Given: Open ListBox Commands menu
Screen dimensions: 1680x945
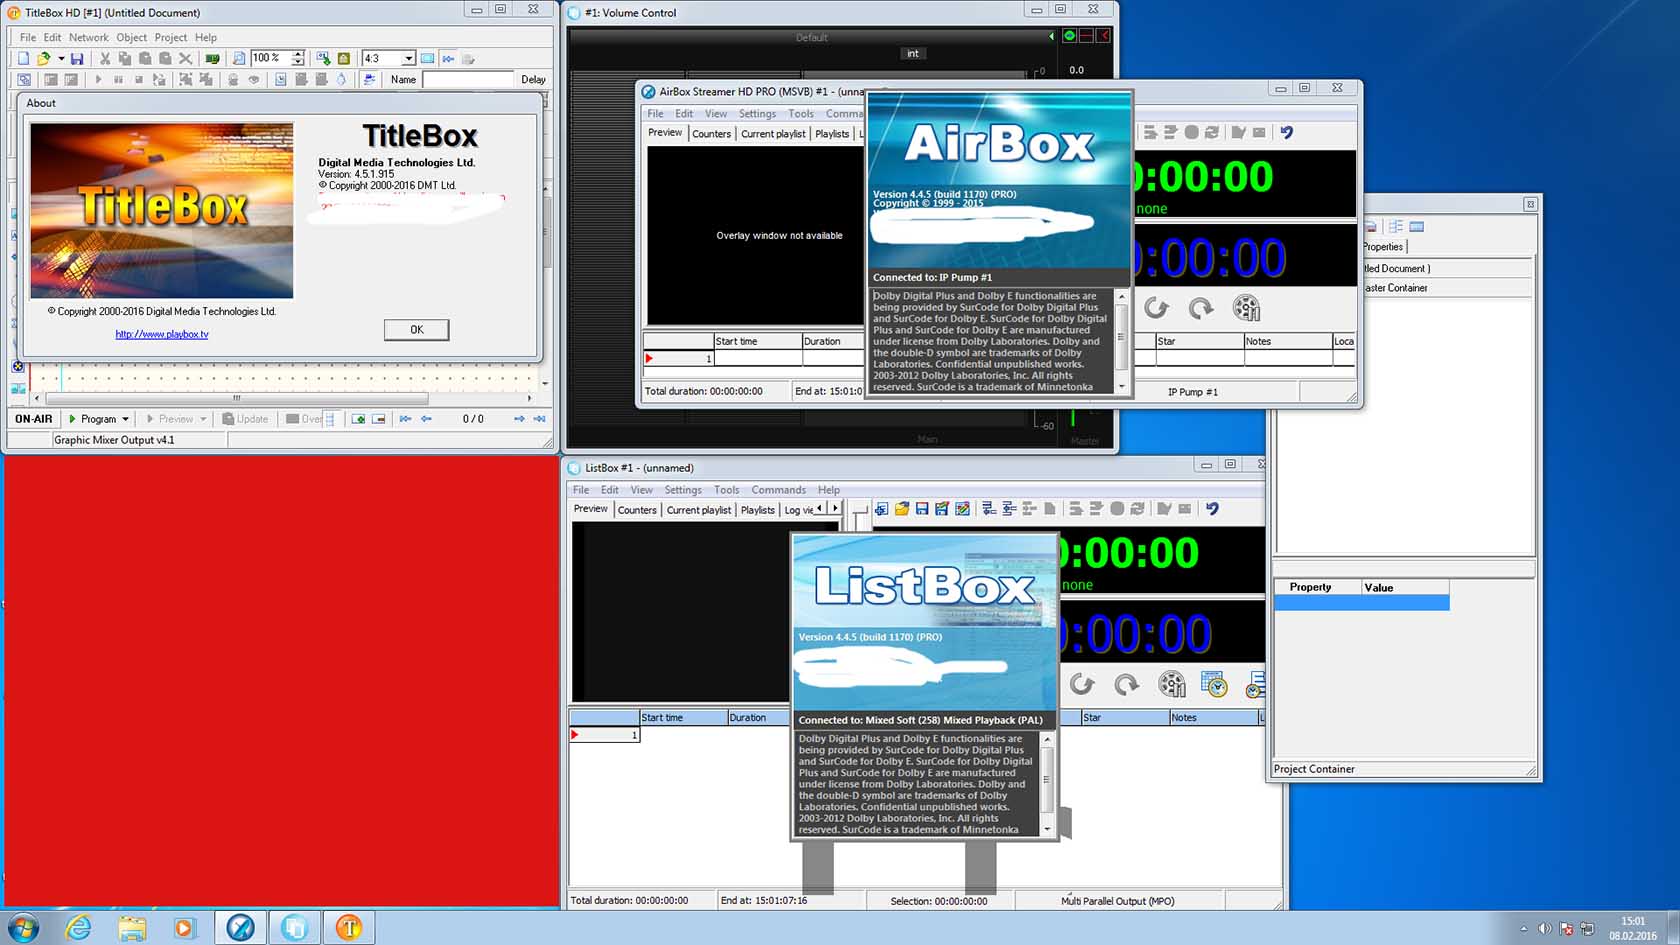Looking at the screenshot, I should [x=778, y=490].
